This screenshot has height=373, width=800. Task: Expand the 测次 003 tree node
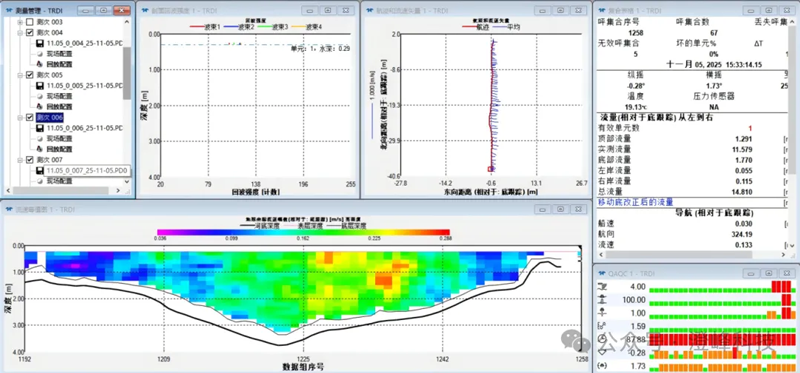point(20,22)
